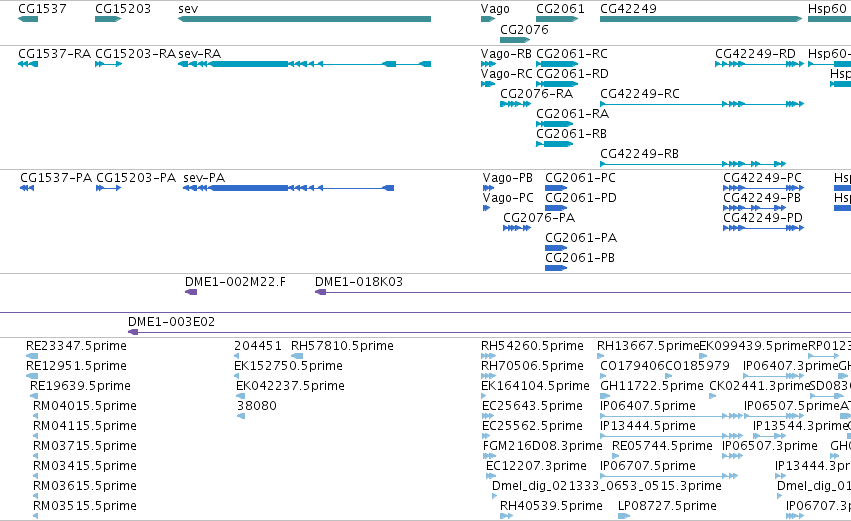The width and height of the screenshot is (851, 521).
Task: Select the RH40539.5prime EST
Action: (x=506, y=517)
